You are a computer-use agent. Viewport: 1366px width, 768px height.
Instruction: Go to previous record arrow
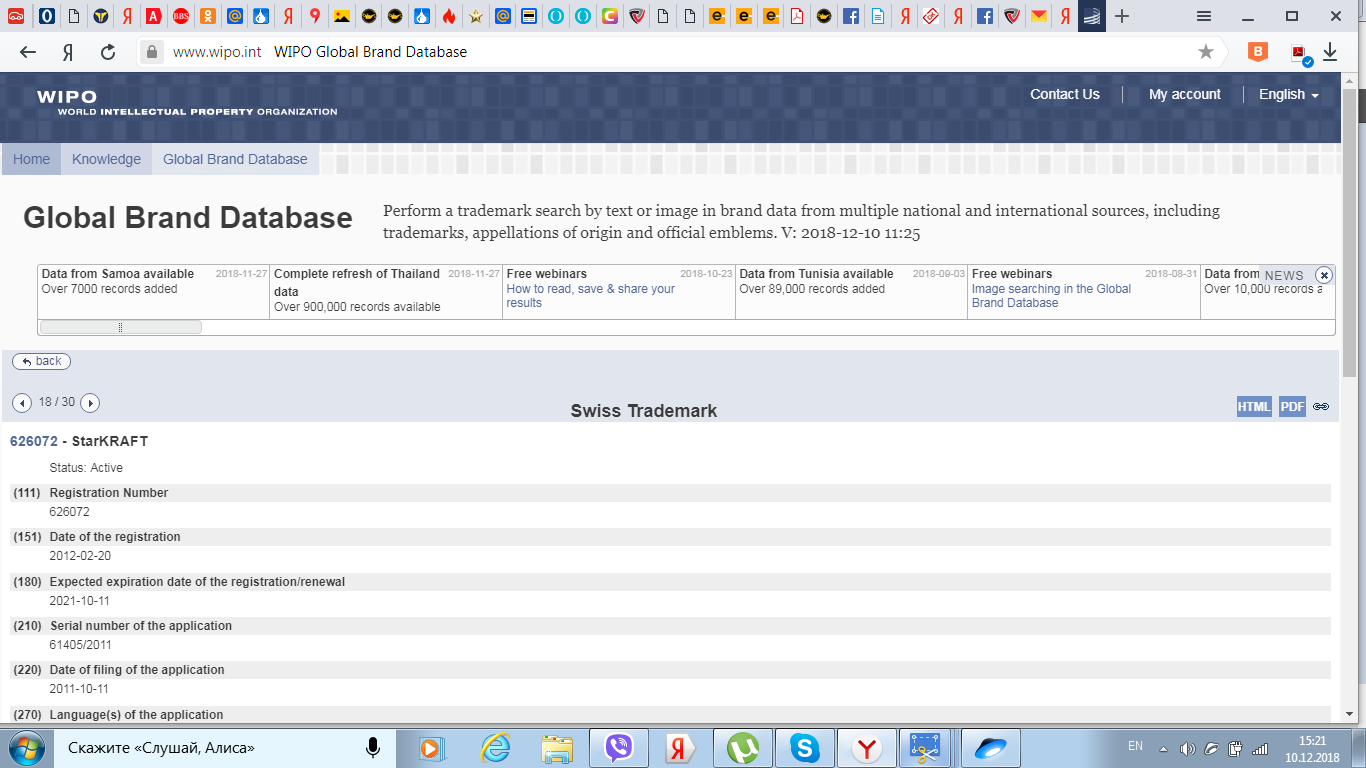(22, 403)
